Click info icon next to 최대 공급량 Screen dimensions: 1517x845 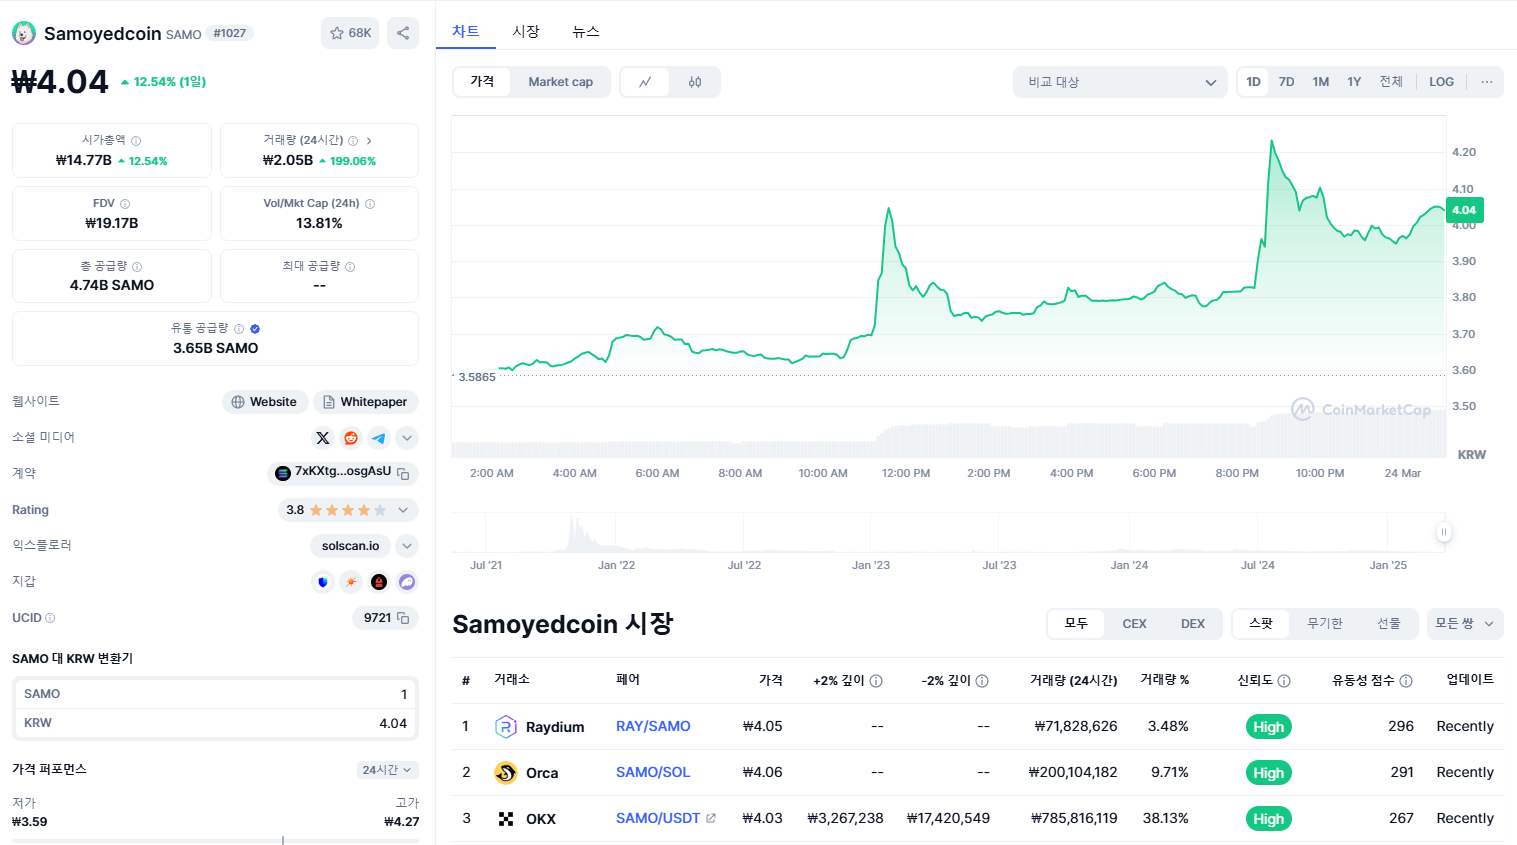350,267
